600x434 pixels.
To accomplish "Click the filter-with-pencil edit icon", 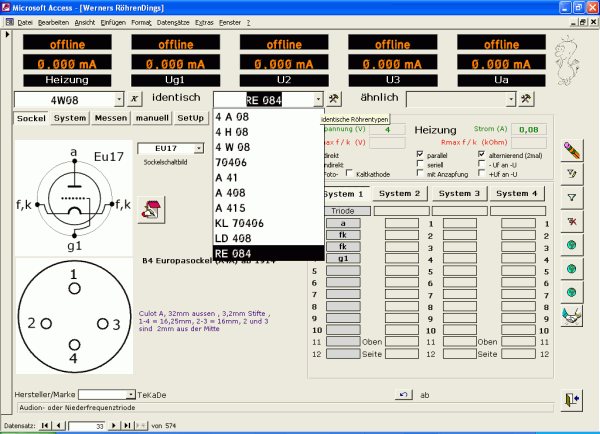I will tap(572, 174).
